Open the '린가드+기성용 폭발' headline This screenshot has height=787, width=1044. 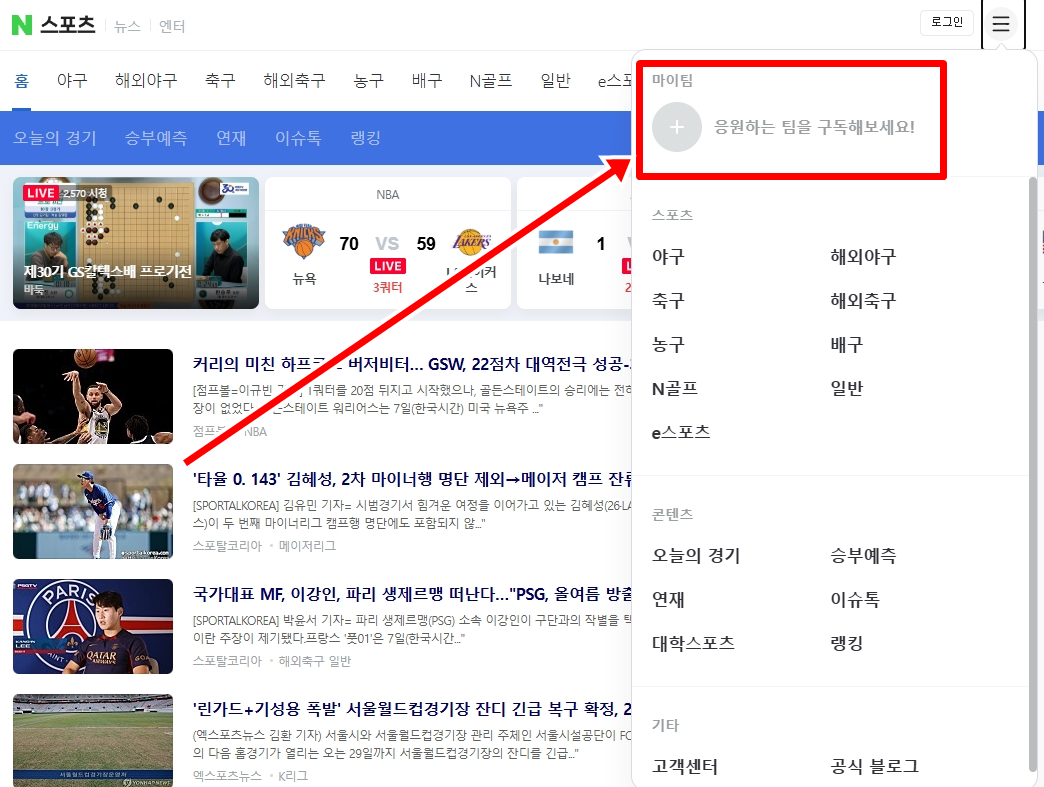412,709
